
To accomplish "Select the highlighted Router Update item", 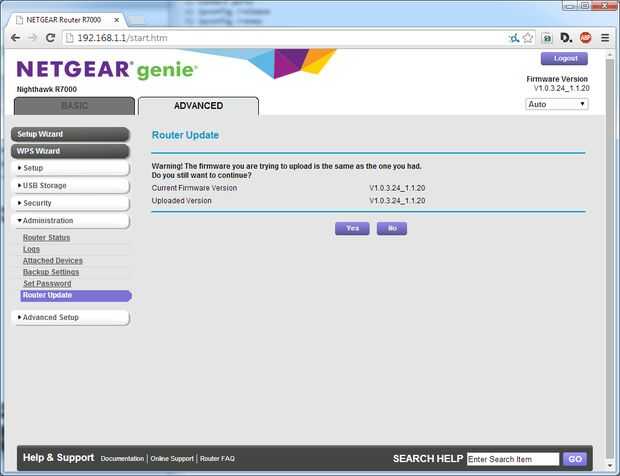I will 75,295.
